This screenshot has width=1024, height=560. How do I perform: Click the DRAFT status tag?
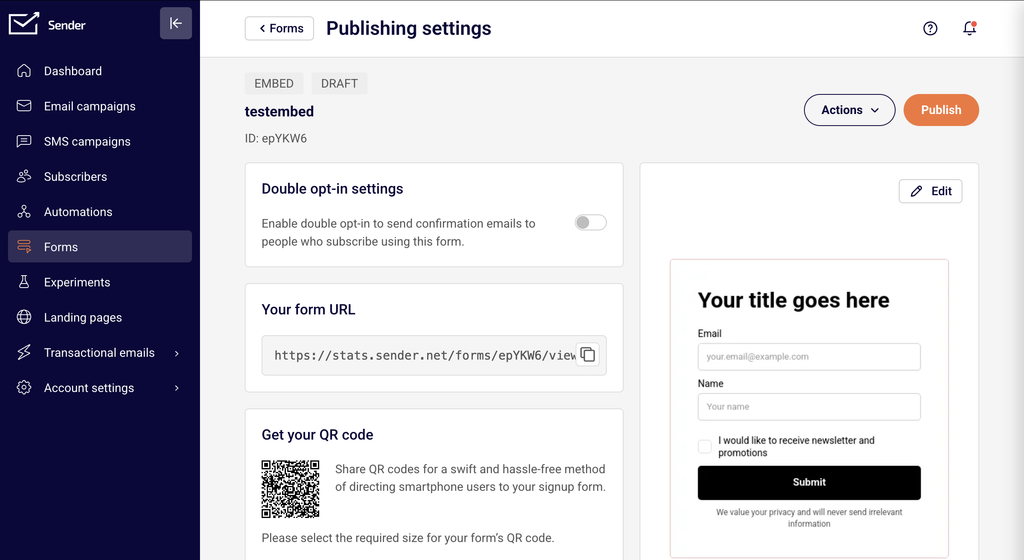point(340,84)
